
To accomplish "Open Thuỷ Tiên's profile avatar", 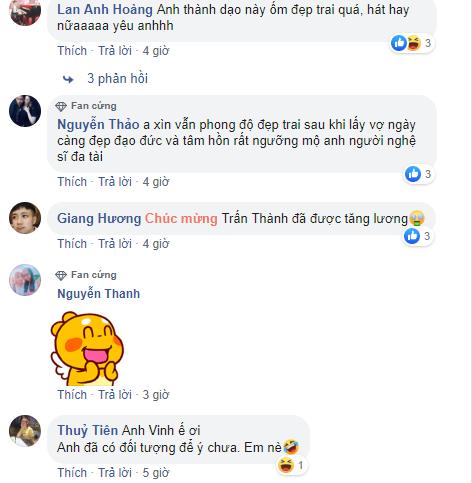I will 25,431.
